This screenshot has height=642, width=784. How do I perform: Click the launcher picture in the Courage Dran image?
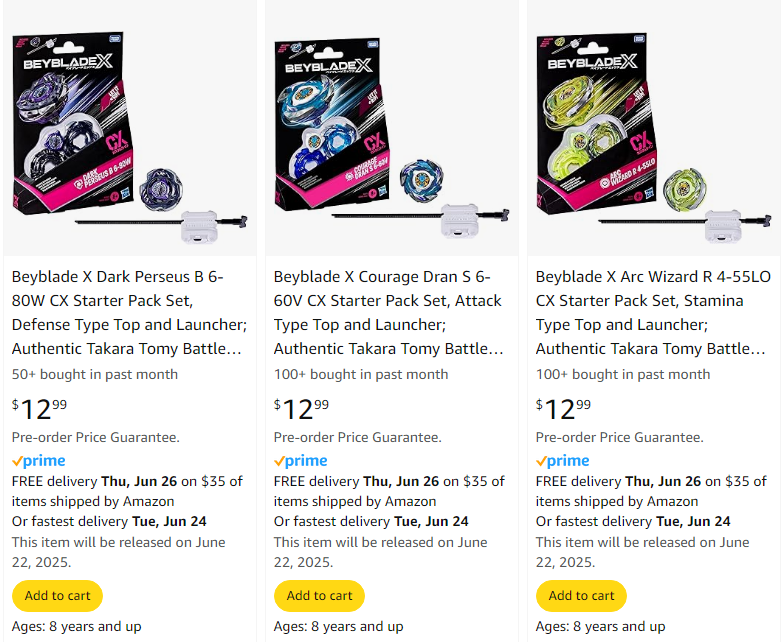pyautogui.click(x=461, y=222)
